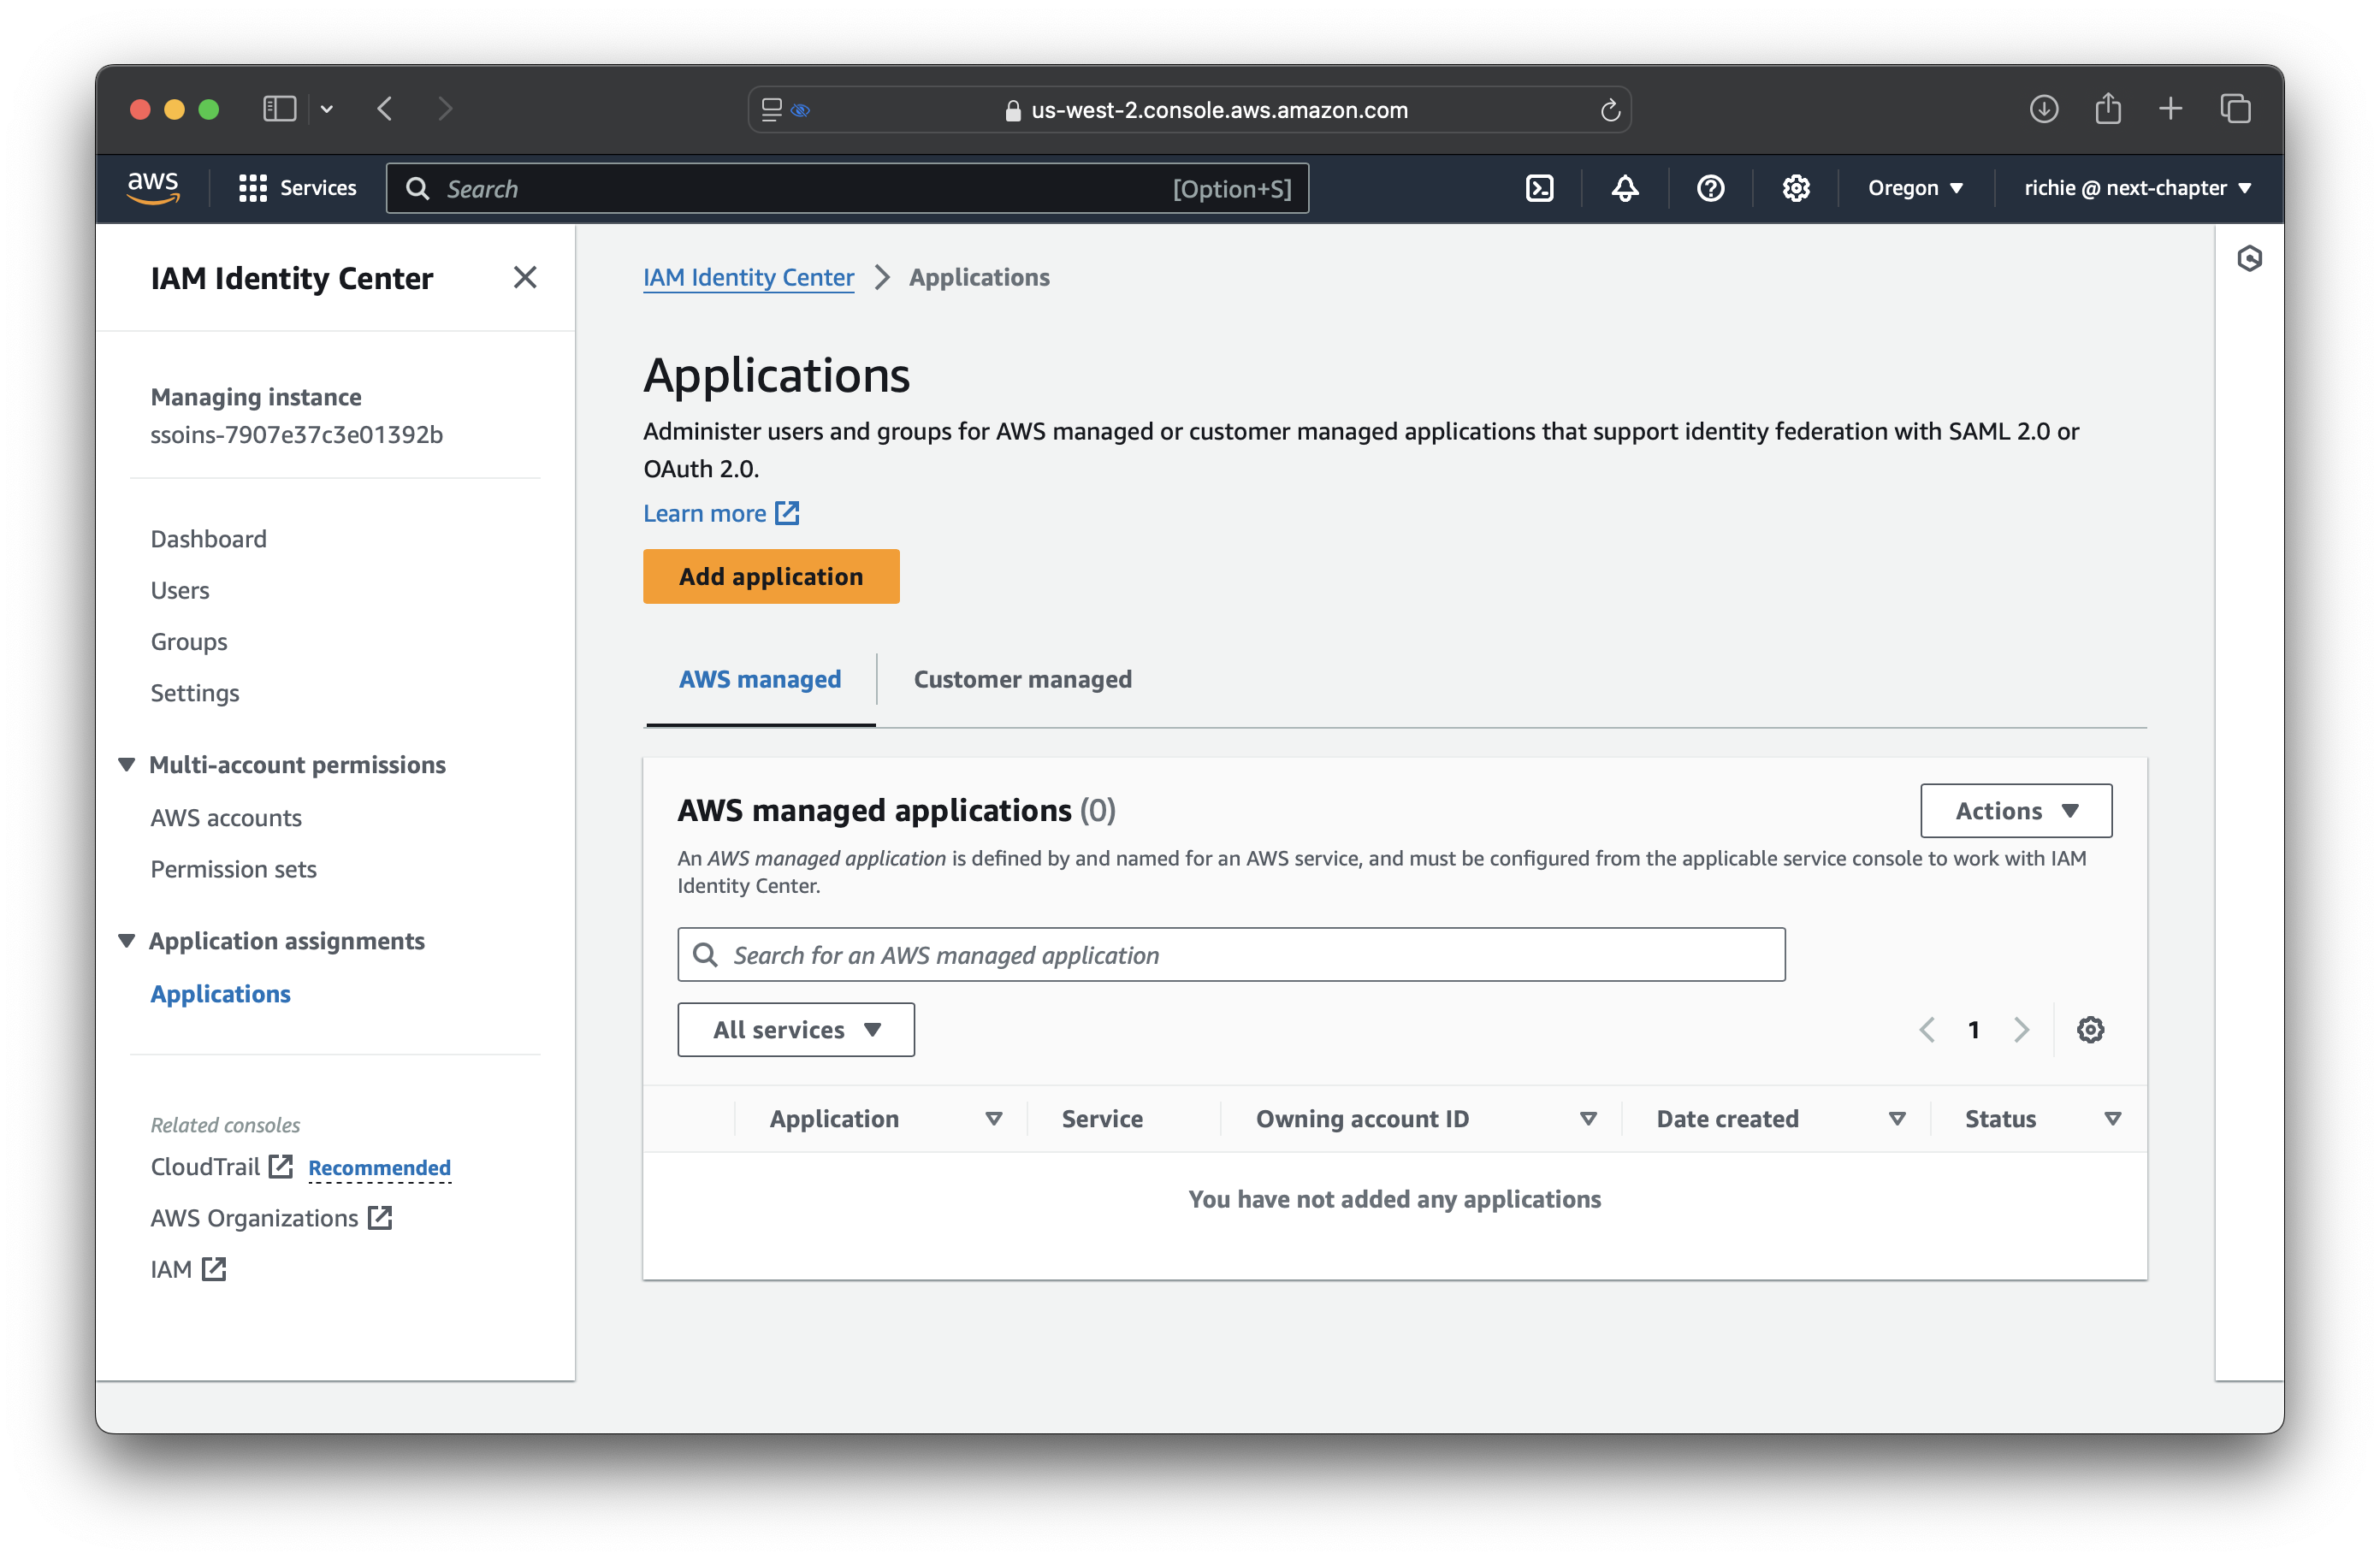Sort by Date created column
The image size is (2380, 1560).
[x=1896, y=1118]
